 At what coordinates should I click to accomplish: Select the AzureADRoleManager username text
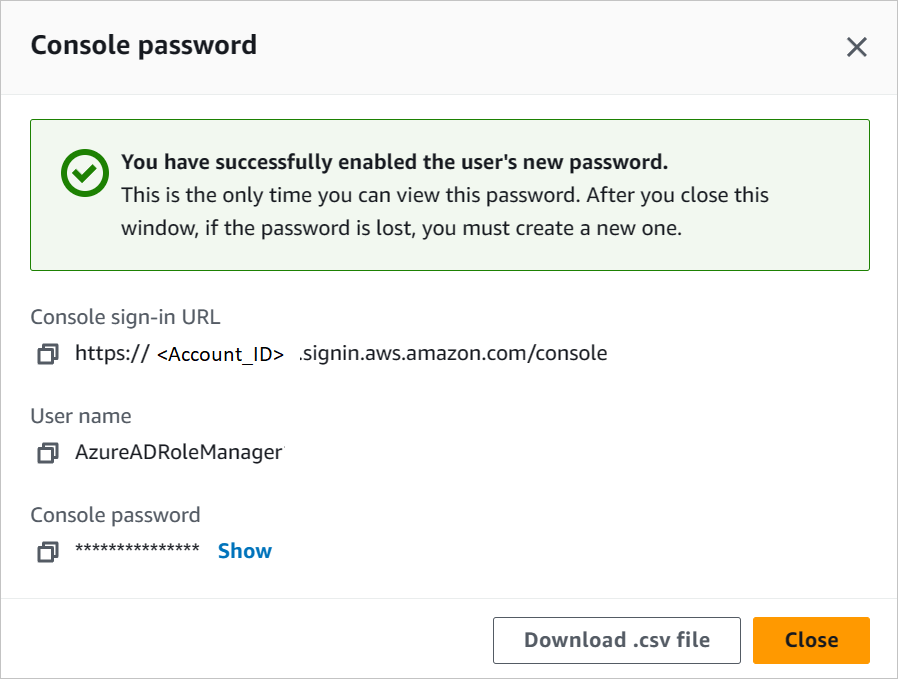tap(178, 452)
